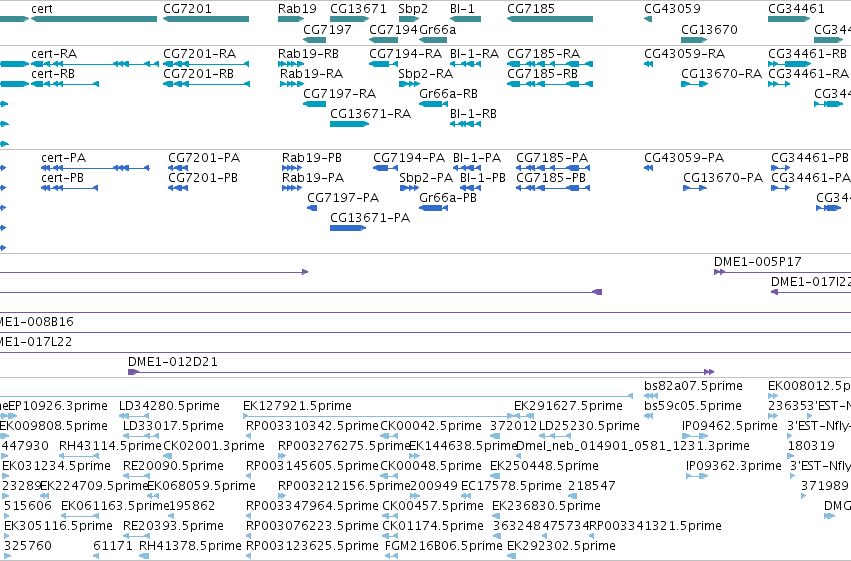Click the IP09462.5prime EST
The height and width of the screenshot is (561, 851).
click(x=695, y=436)
